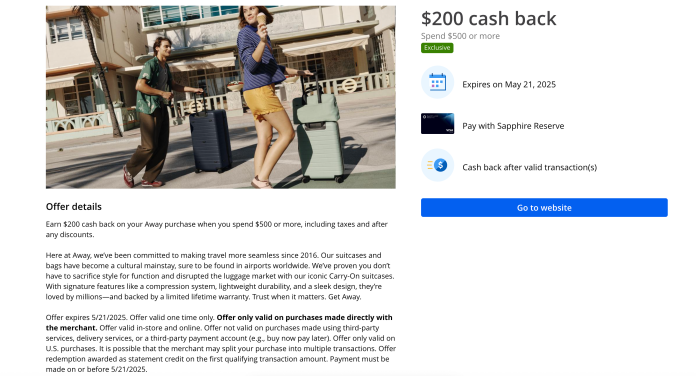
Task: Select the Spend $500 or more text
Action: pos(460,36)
